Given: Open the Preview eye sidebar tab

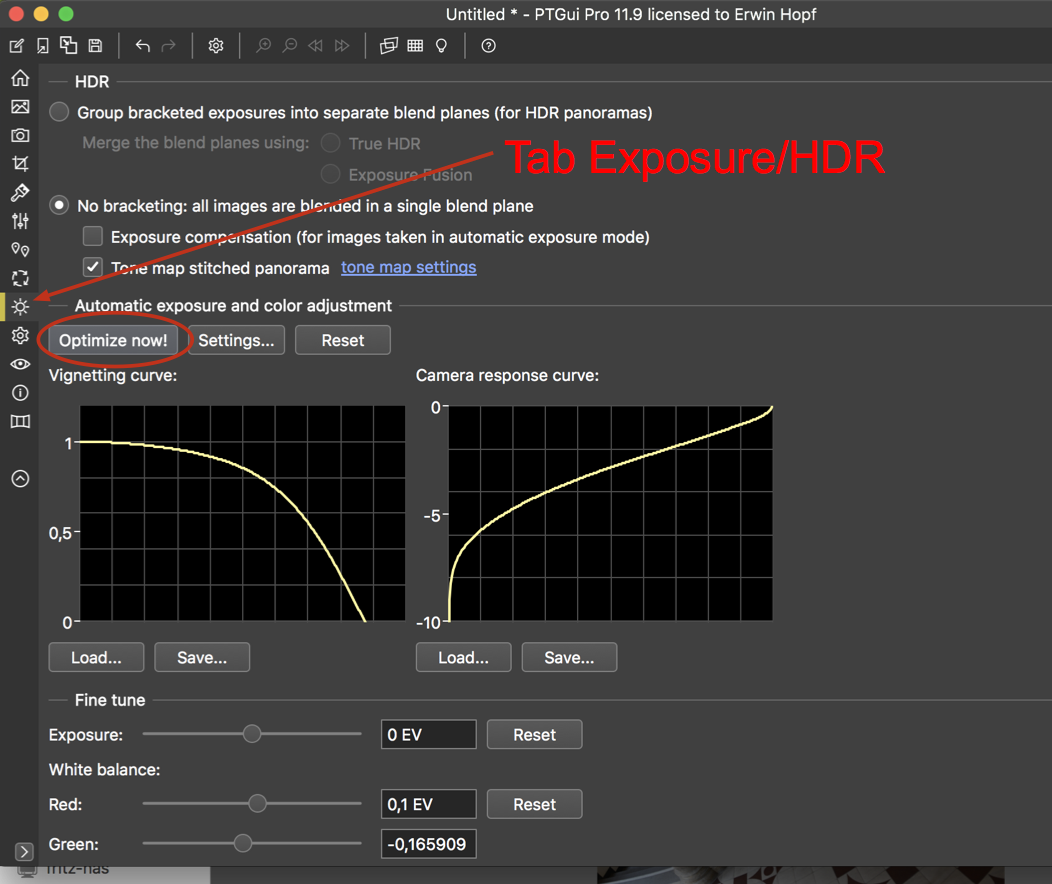Looking at the screenshot, I should (20, 364).
